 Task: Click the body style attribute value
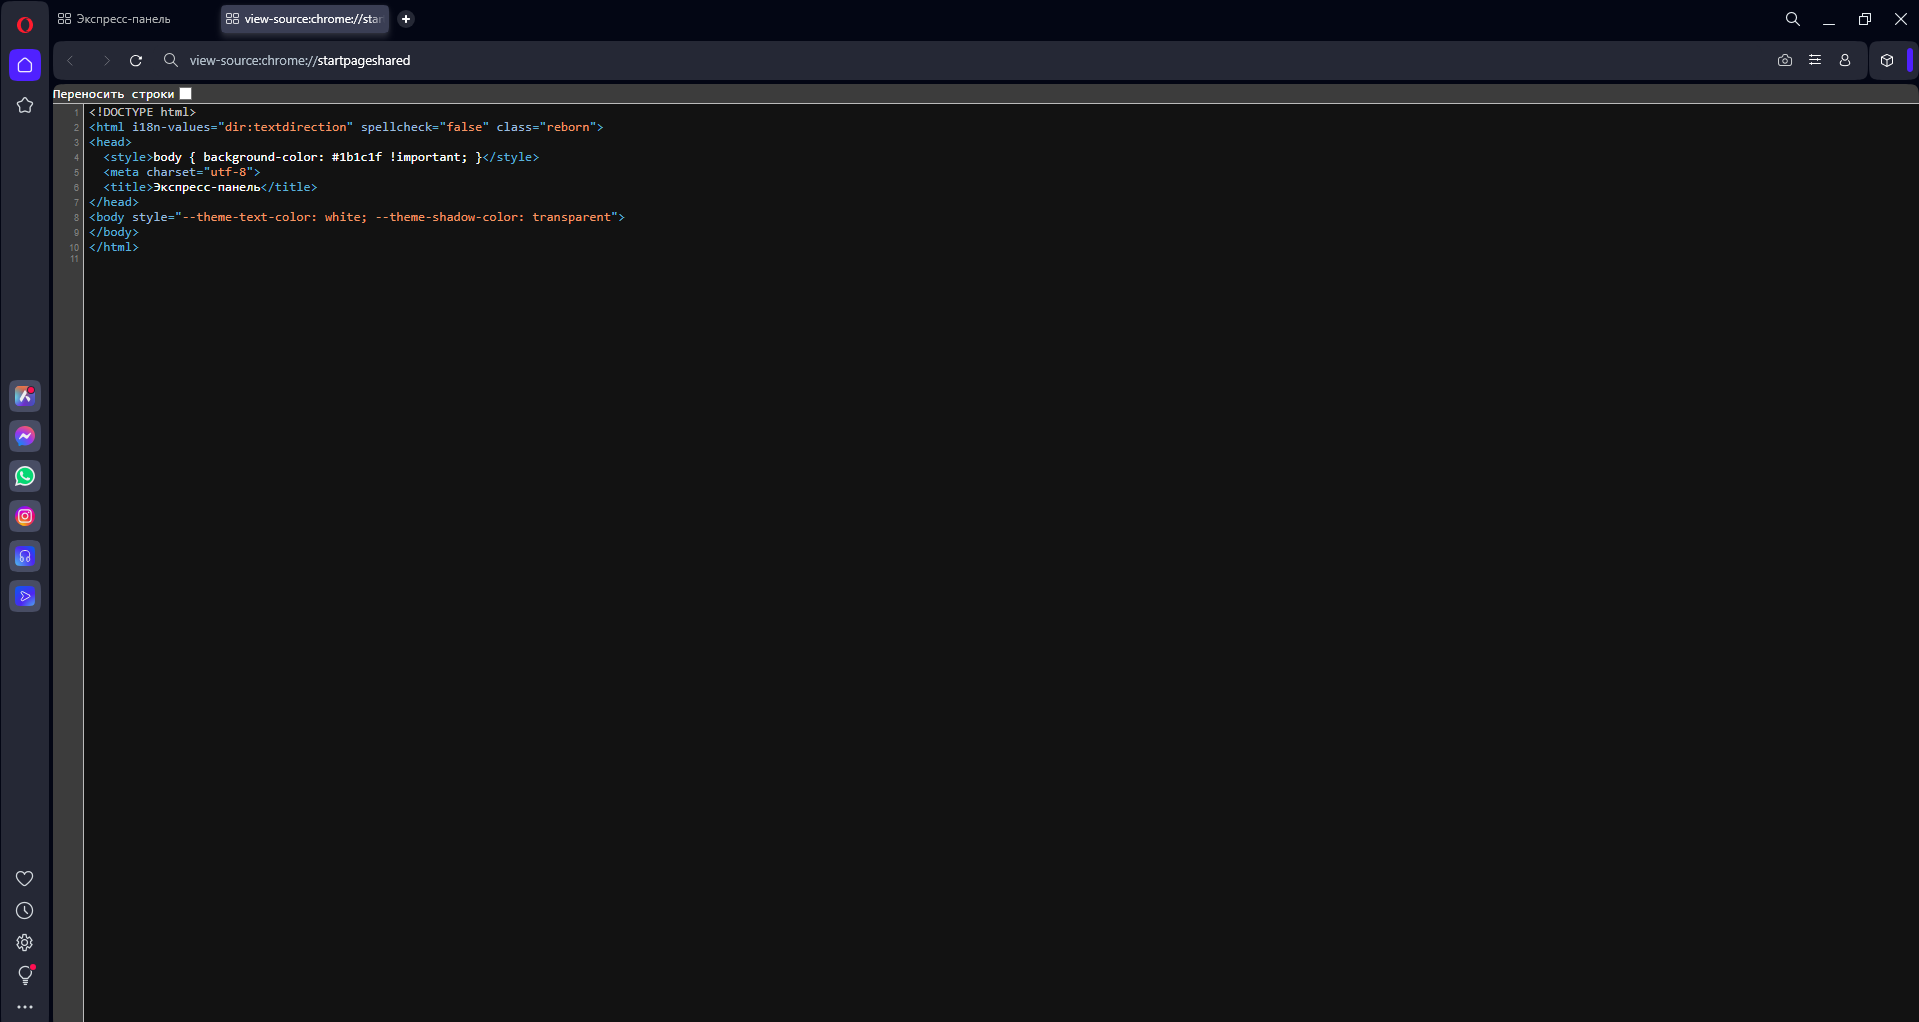pyautogui.click(x=396, y=217)
